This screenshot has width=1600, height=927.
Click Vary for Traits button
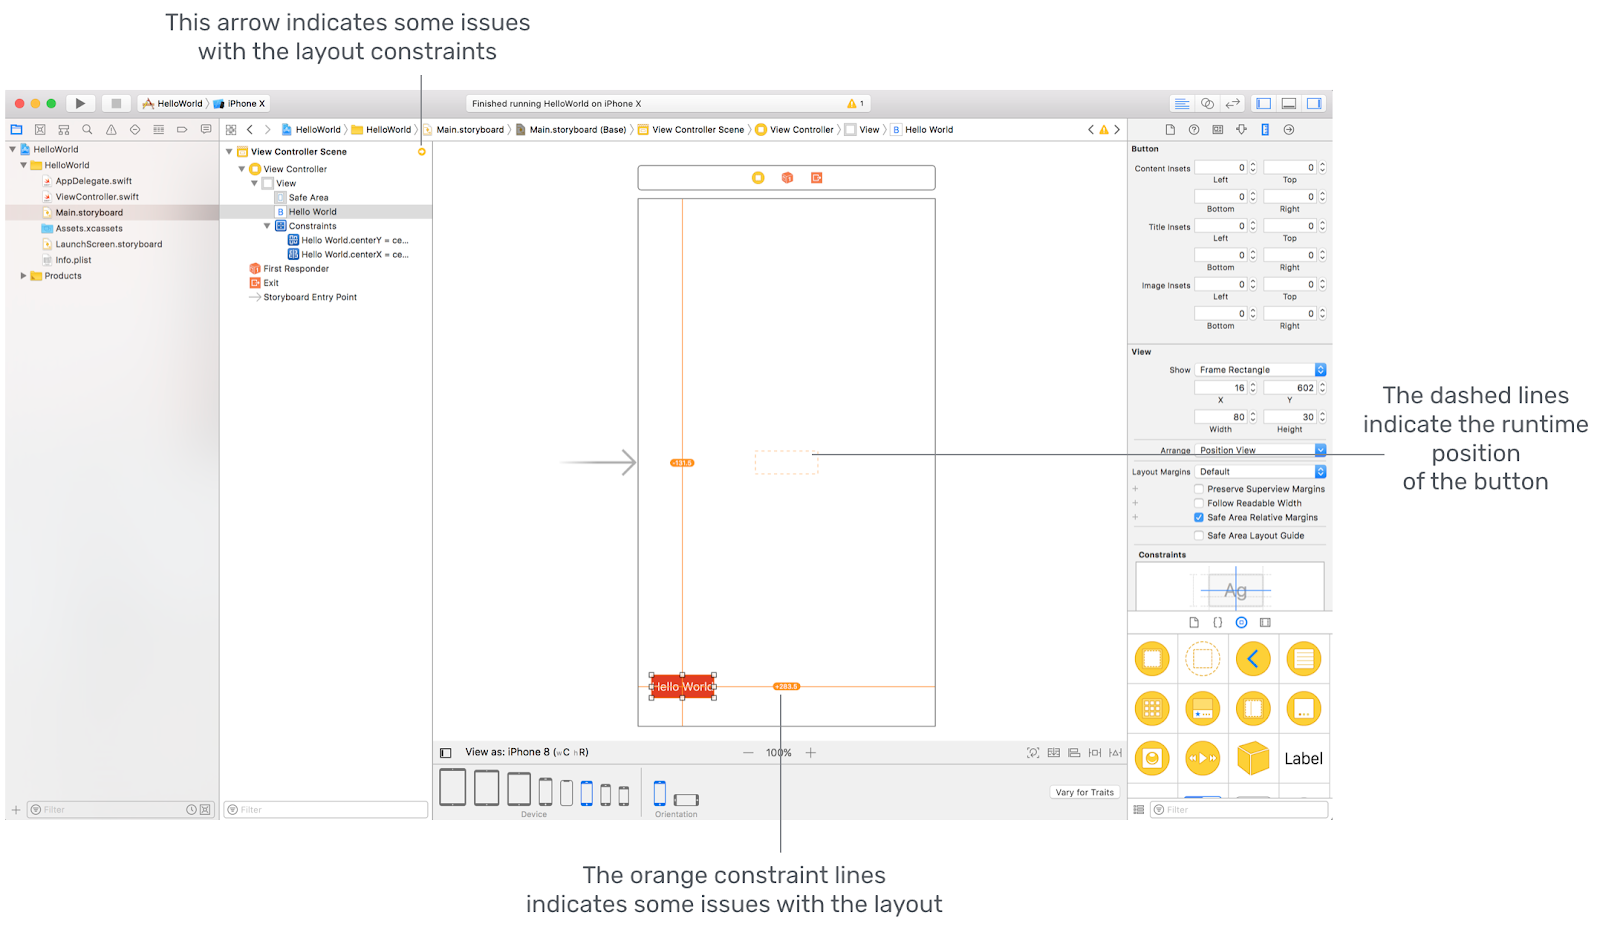click(1085, 792)
